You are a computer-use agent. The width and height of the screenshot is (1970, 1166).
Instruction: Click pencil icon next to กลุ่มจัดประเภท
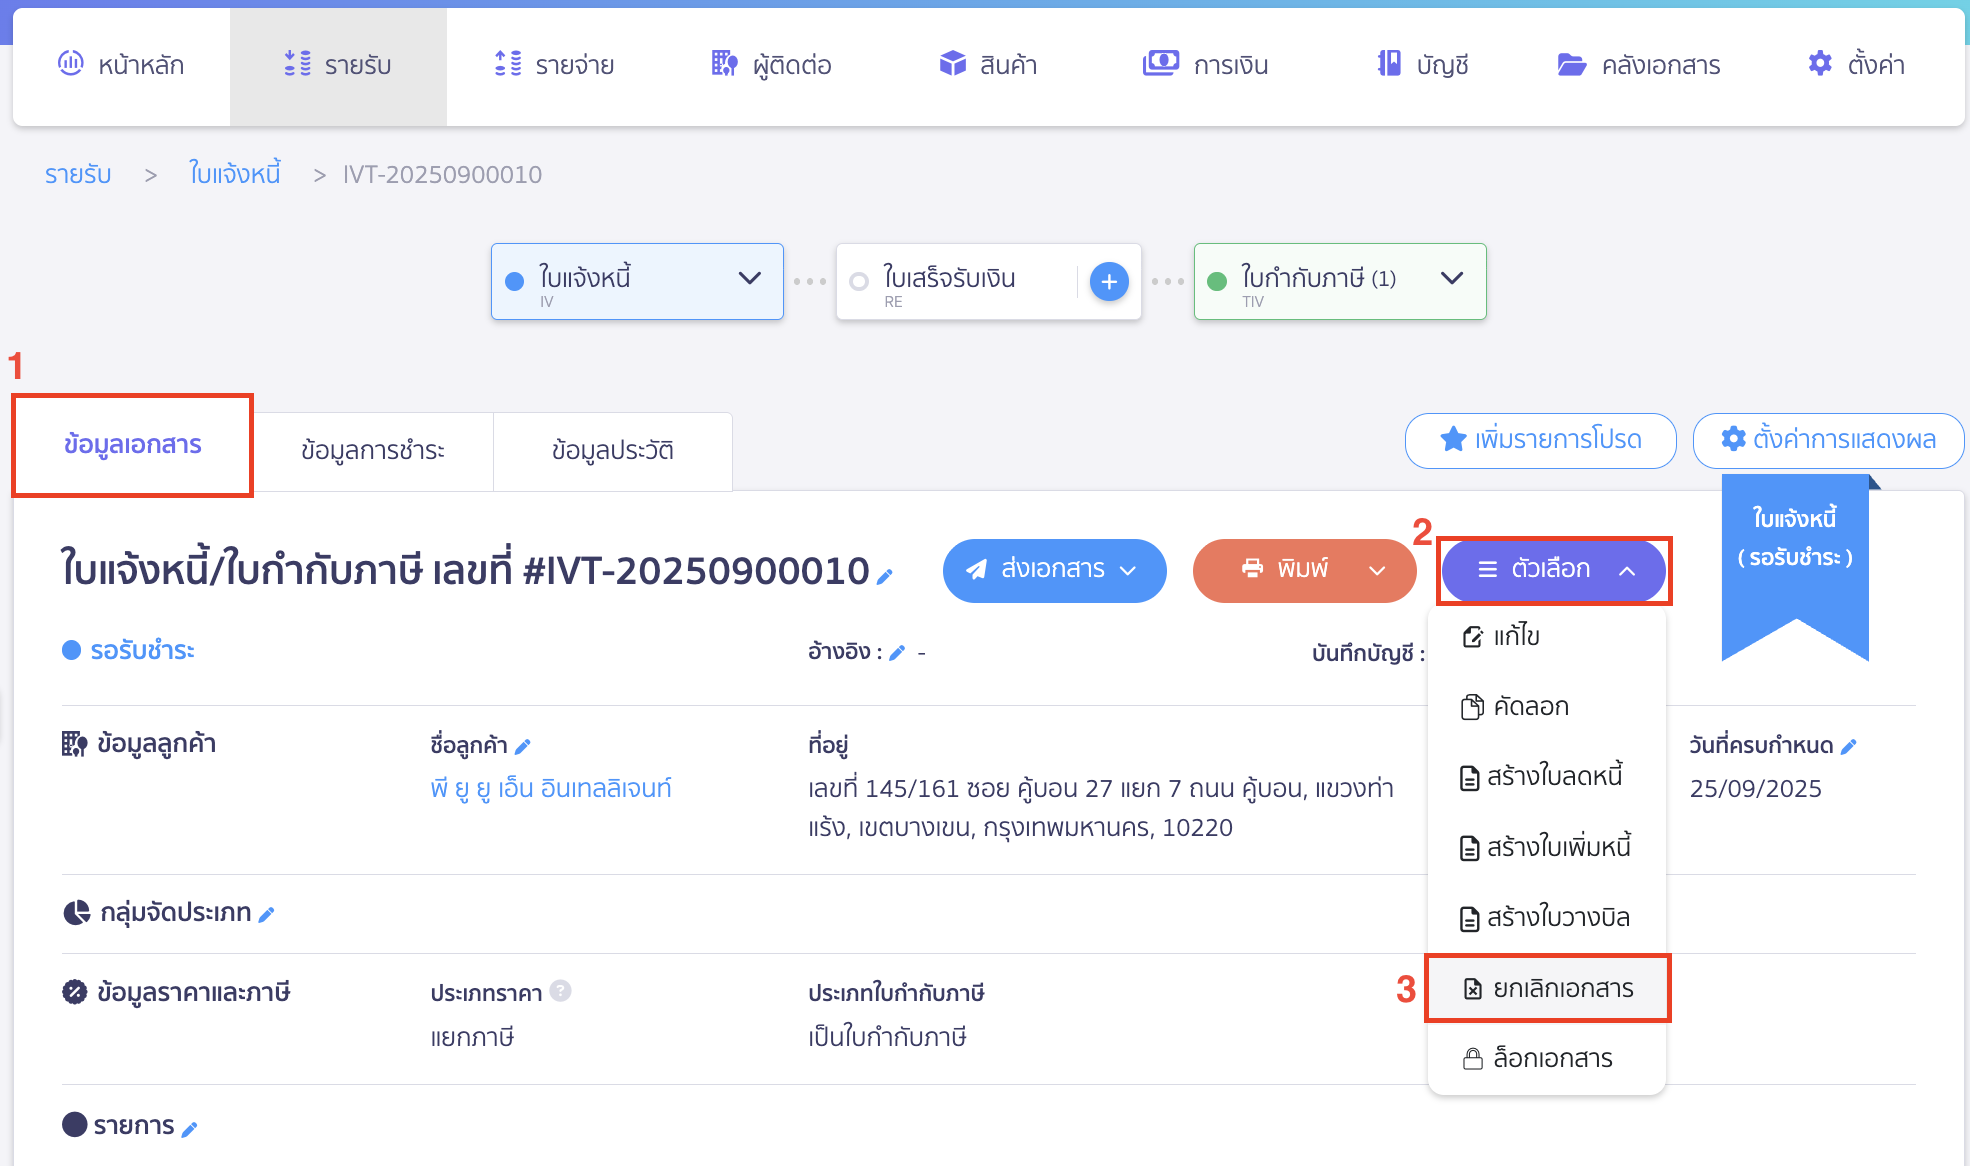click(x=266, y=914)
